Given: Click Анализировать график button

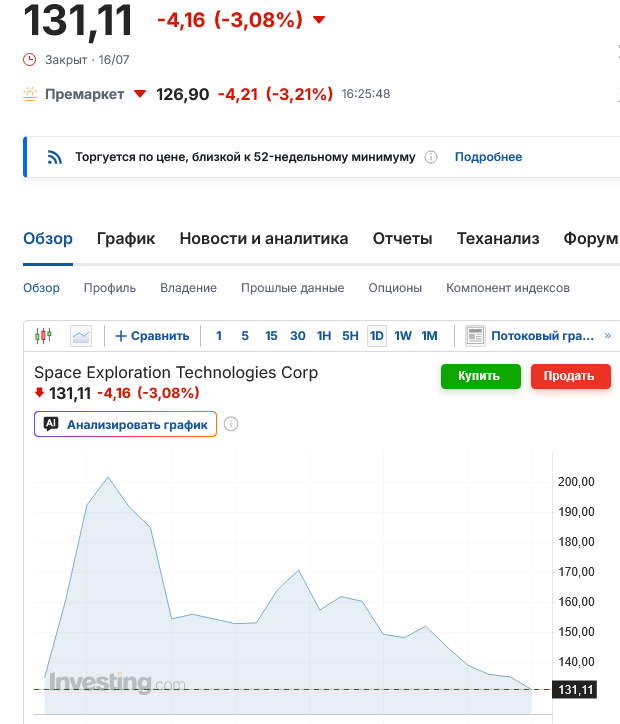Looking at the screenshot, I should point(125,424).
